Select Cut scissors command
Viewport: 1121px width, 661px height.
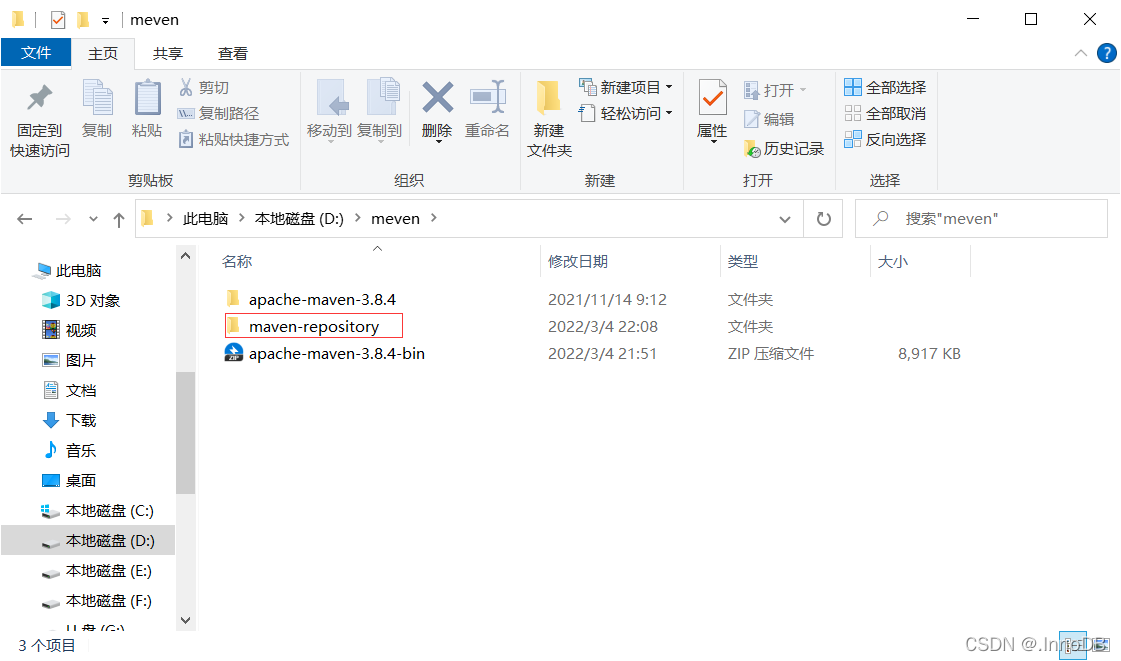pyautogui.click(x=204, y=87)
